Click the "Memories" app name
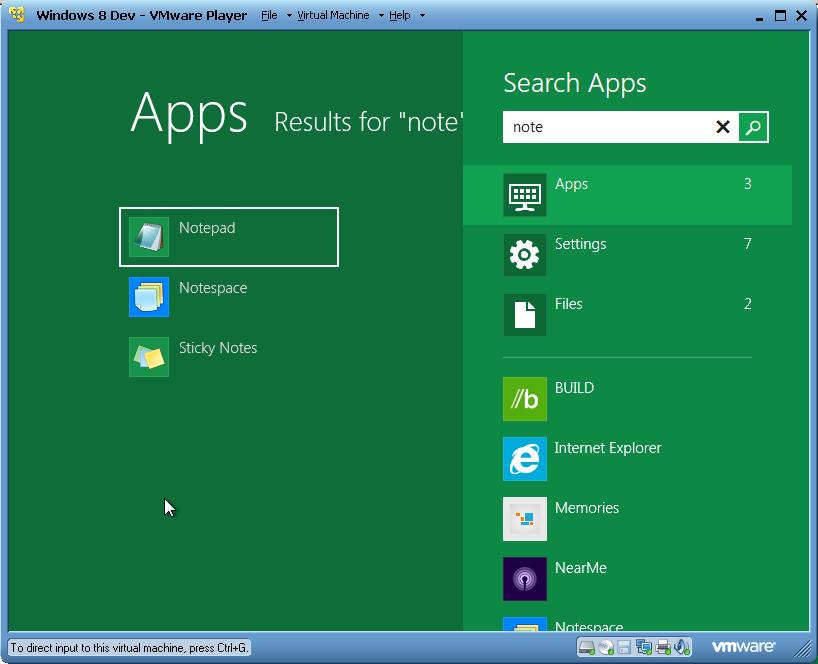 click(587, 508)
